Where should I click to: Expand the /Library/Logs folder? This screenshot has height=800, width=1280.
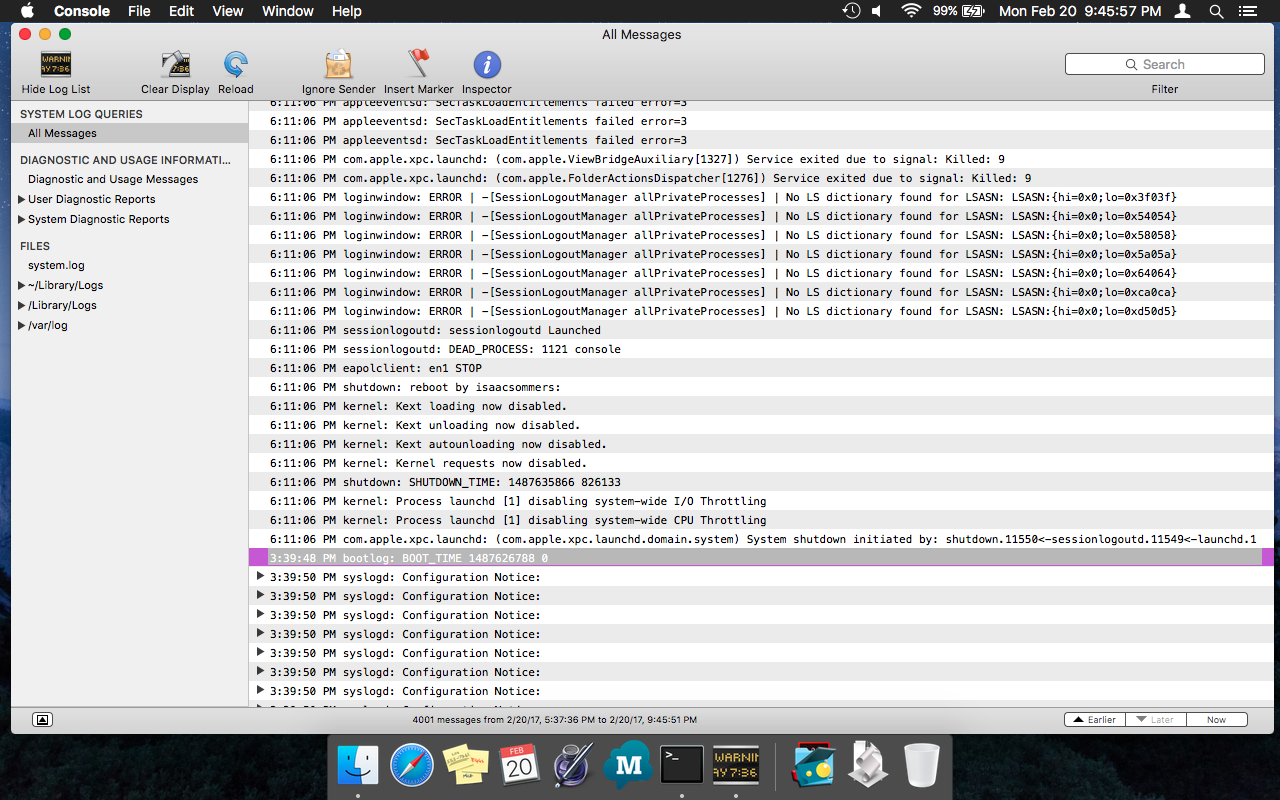pyautogui.click(x=22, y=305)
